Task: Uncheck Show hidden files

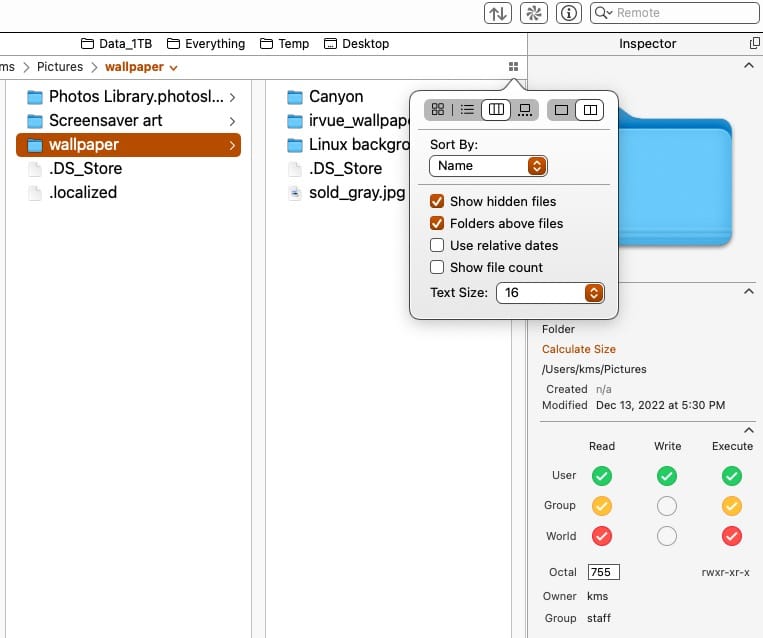Action: point(437,201)
